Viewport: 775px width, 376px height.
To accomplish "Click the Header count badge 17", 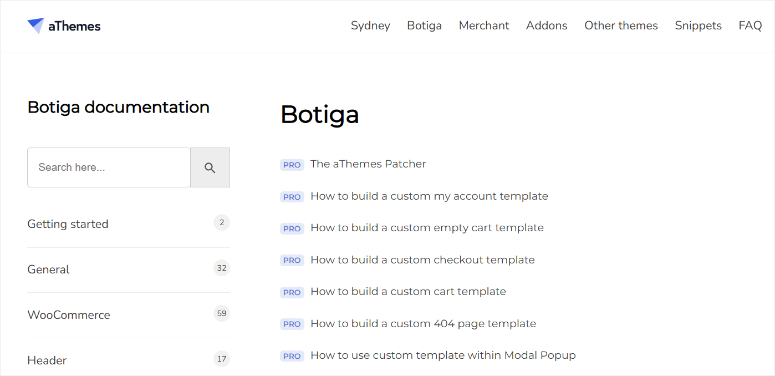I will [x=221, y=359].
